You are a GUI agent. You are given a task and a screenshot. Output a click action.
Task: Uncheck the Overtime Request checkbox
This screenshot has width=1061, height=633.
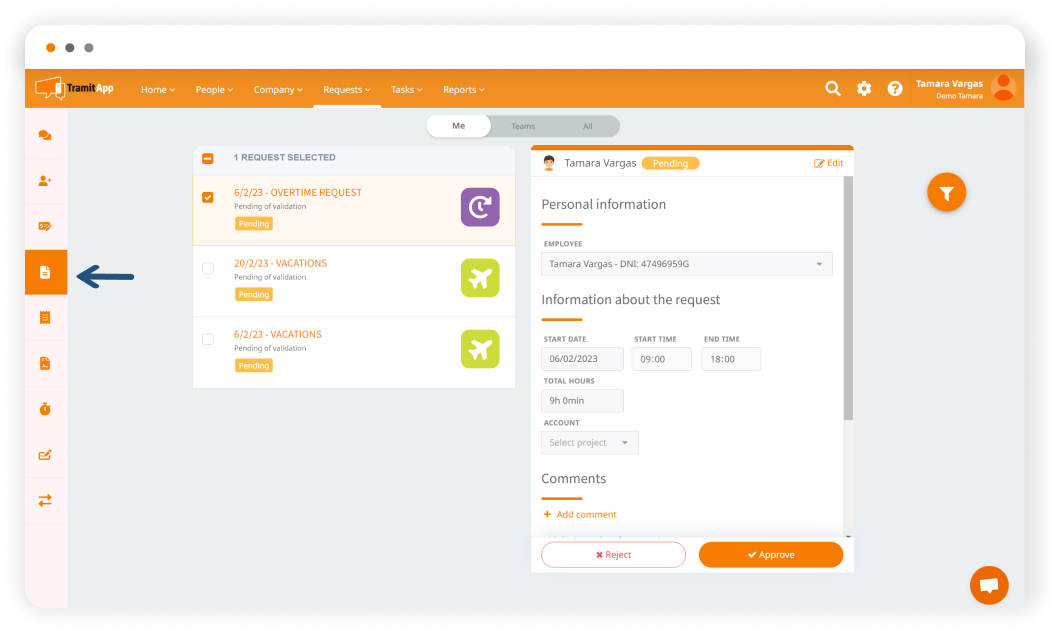click(x=208, y=198)
